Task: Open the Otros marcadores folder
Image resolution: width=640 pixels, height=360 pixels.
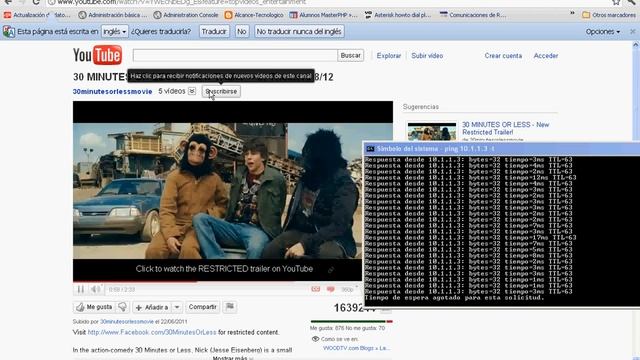Action: tap(609, 15)
